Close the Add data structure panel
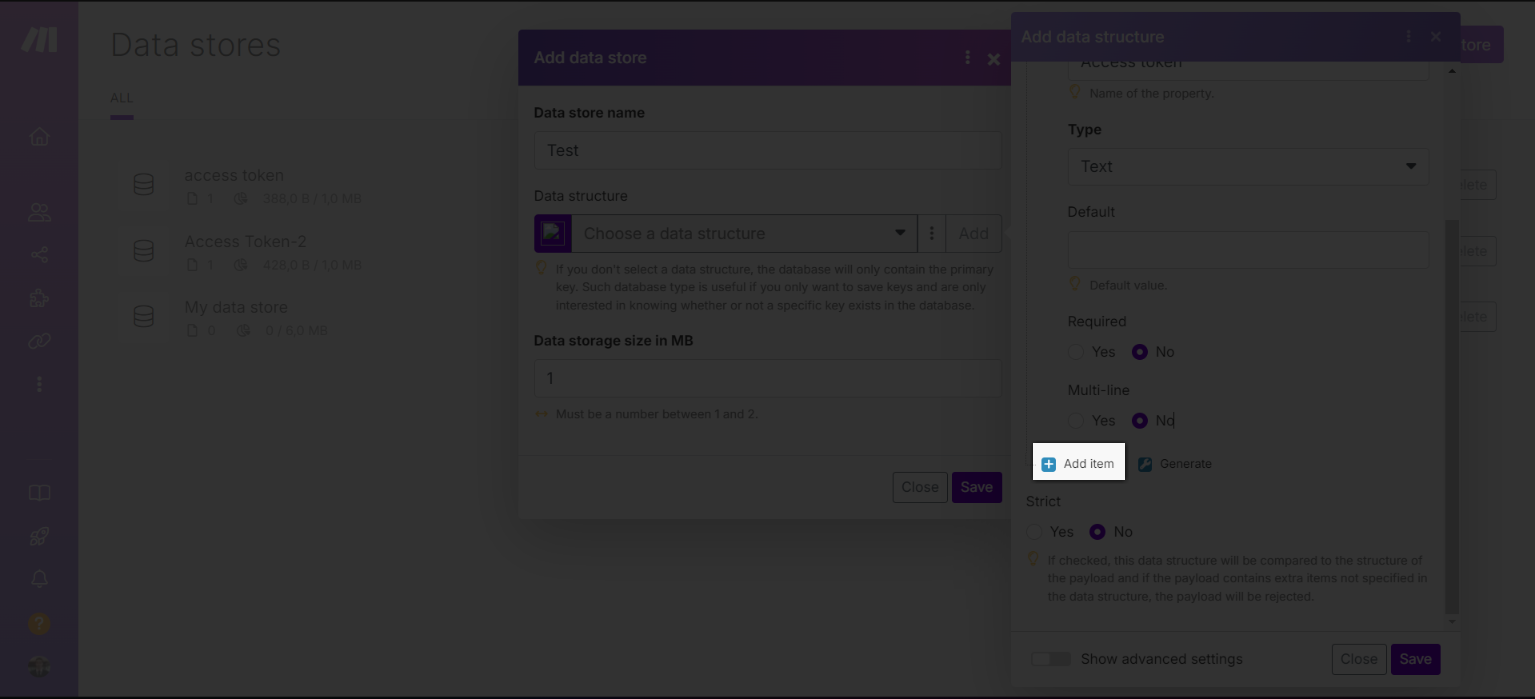 click(x=1436, y=37)
